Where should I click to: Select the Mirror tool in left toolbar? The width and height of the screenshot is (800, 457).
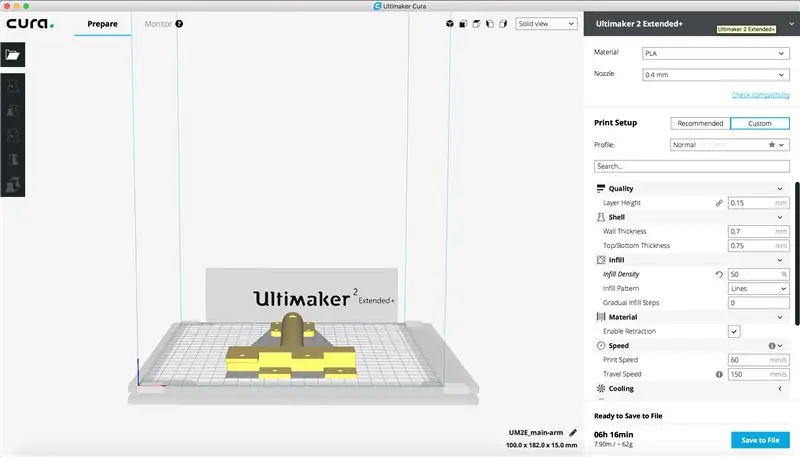coord(13,160)
